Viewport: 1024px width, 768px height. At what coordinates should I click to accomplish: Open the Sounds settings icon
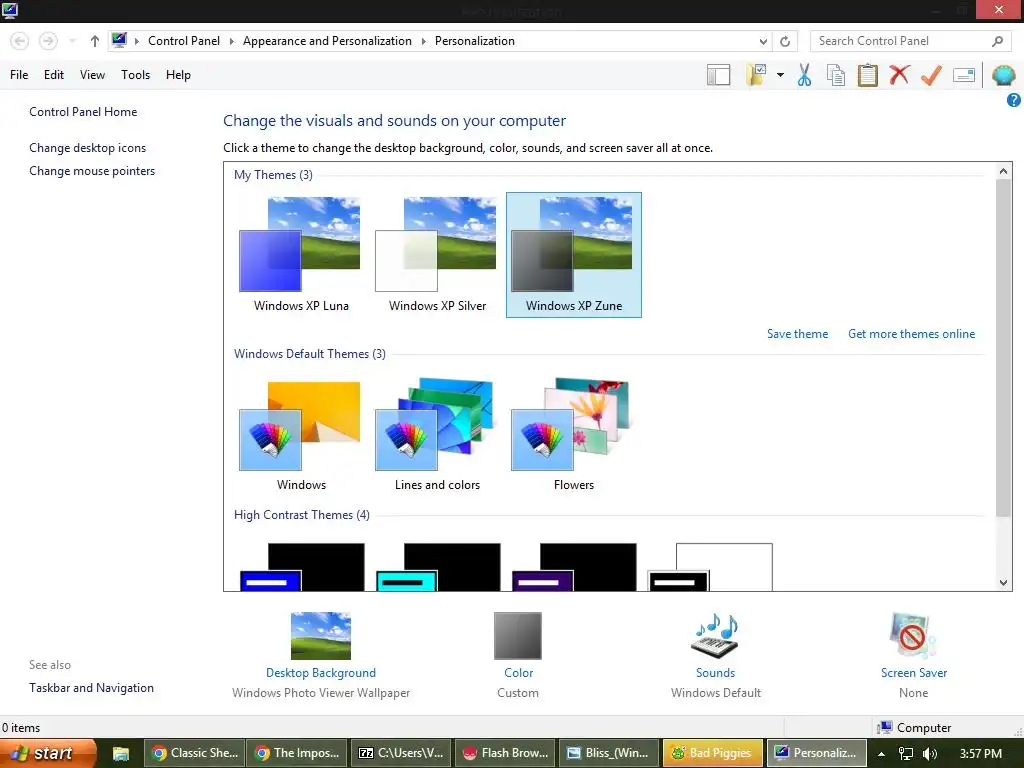tap(715, 635)
